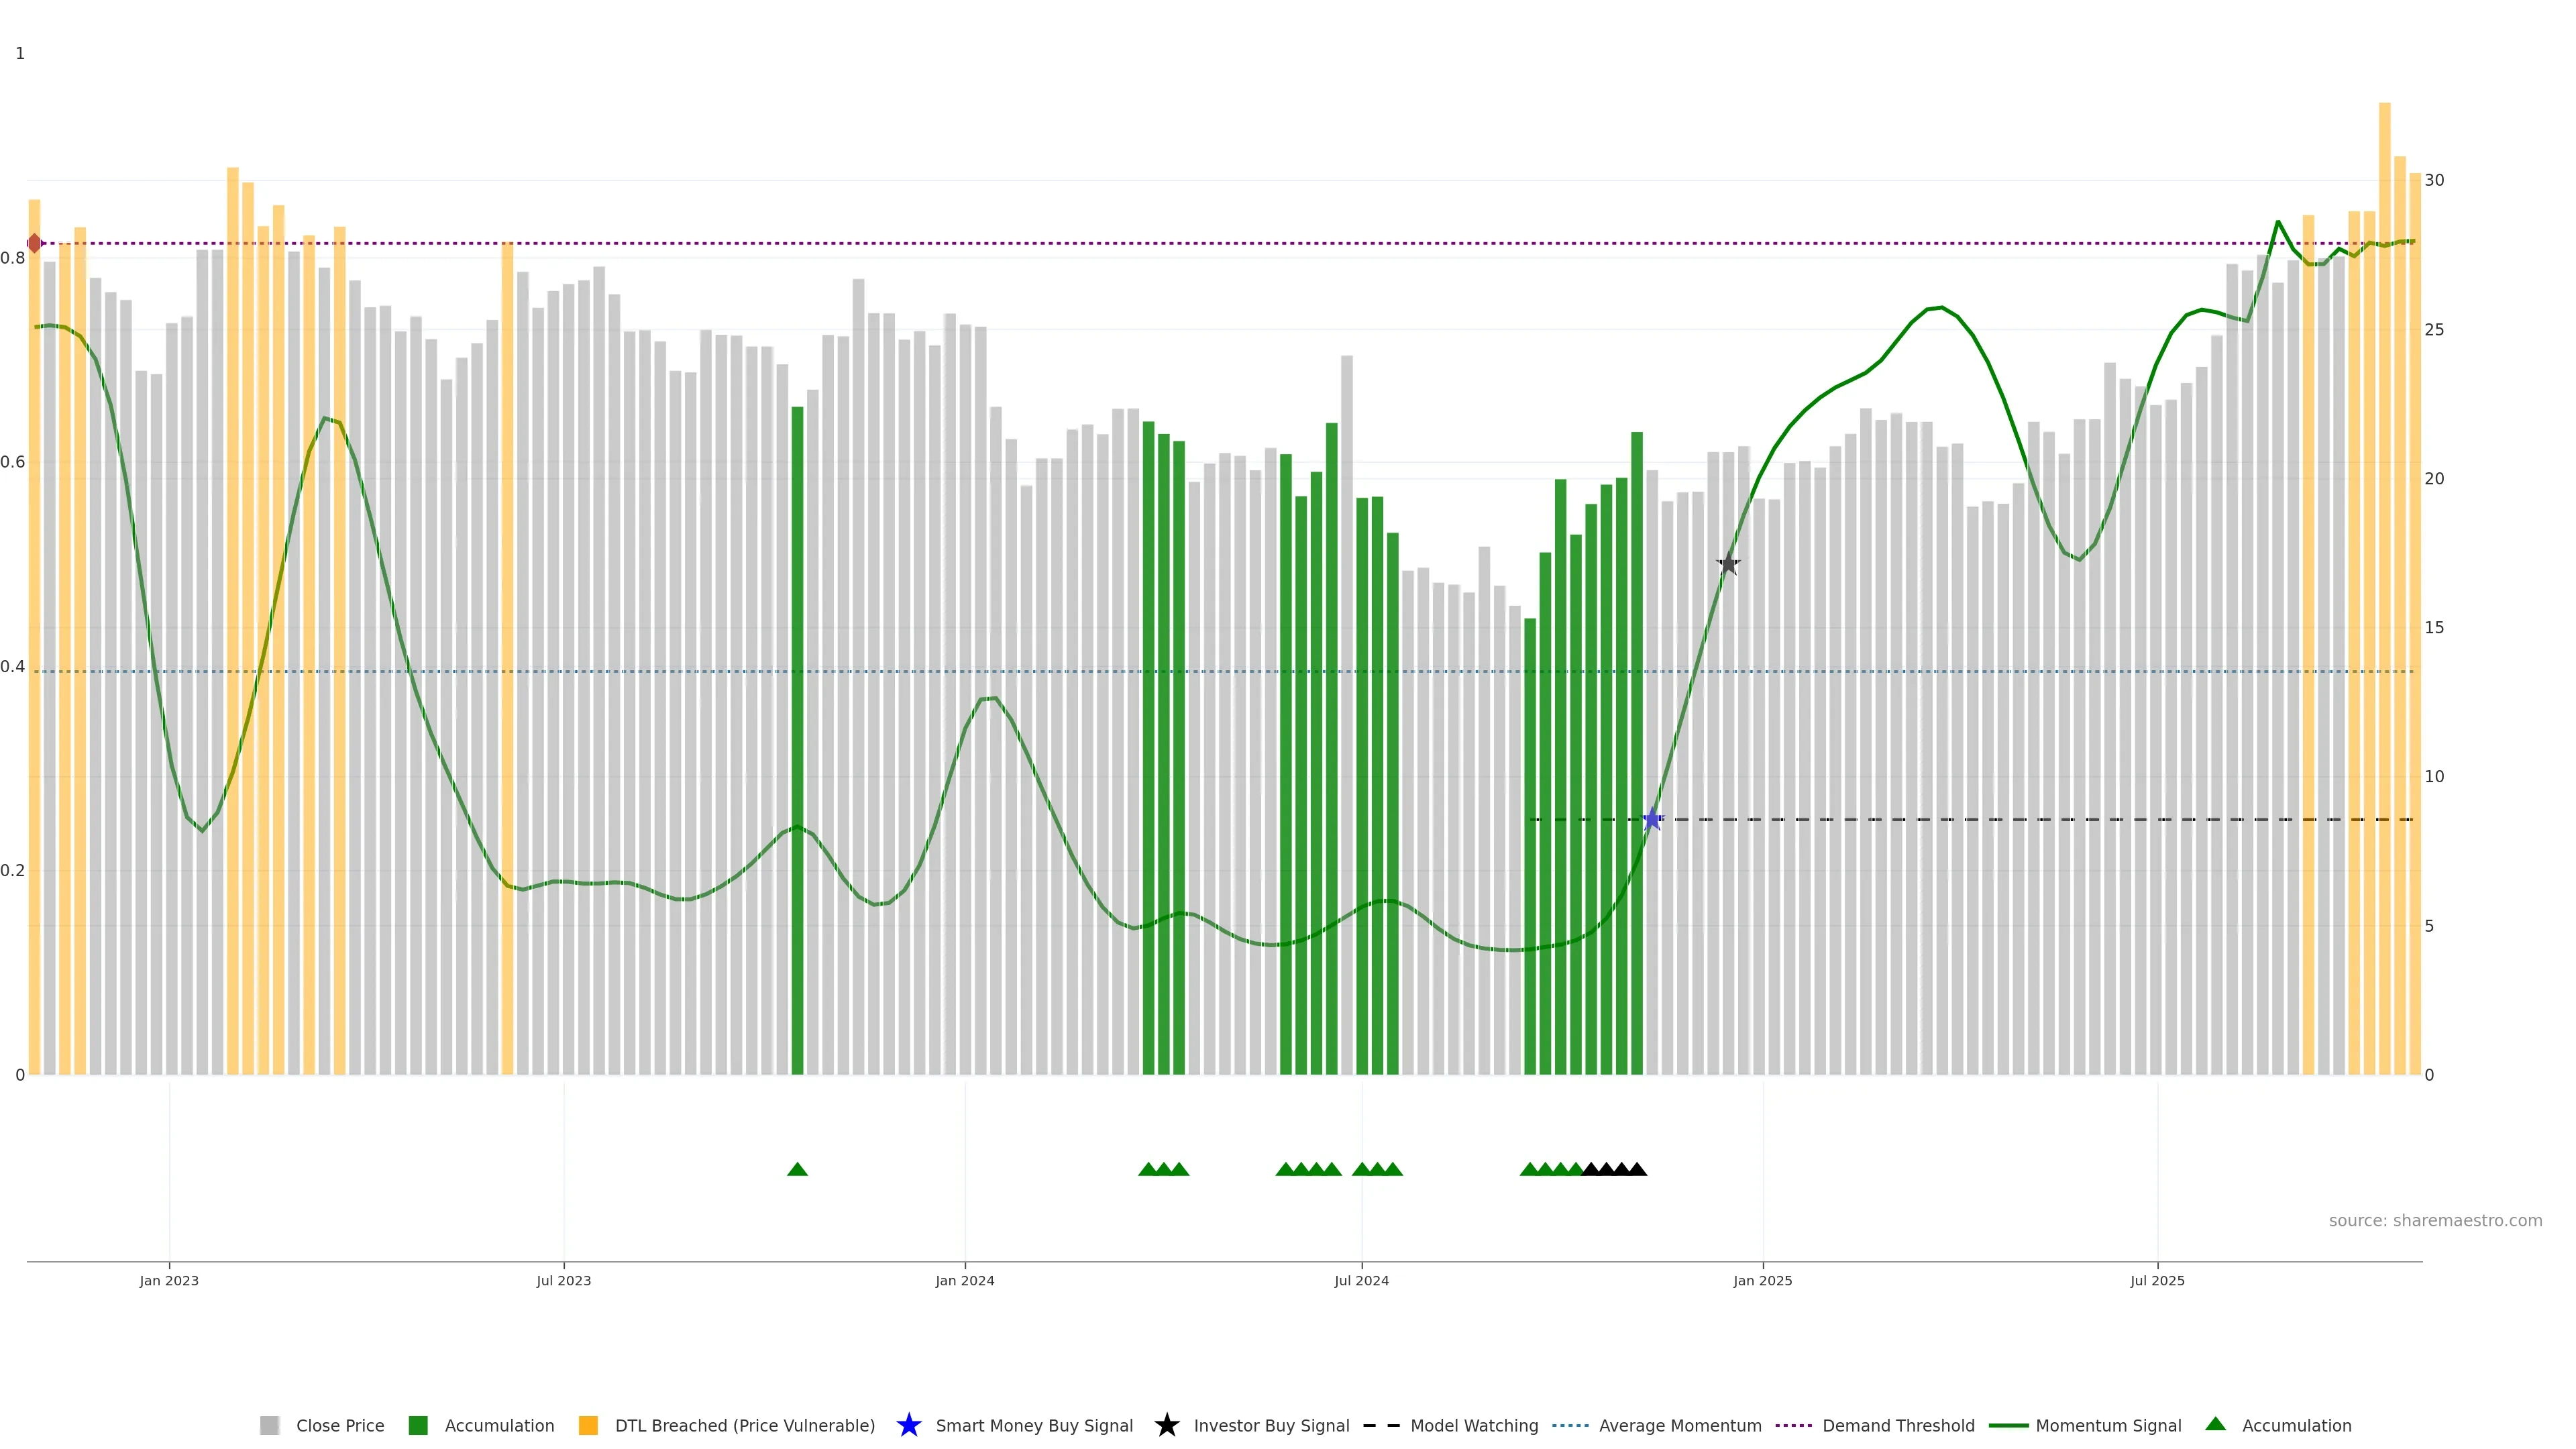Toggle the DTL Breached legend entry
The image size is (2576, 1449).
click(744, 1426)
